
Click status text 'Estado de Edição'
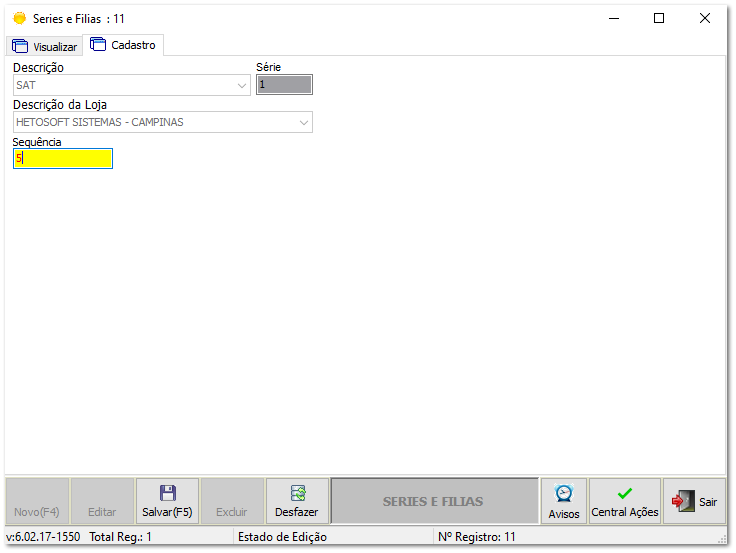click(282, 537)
